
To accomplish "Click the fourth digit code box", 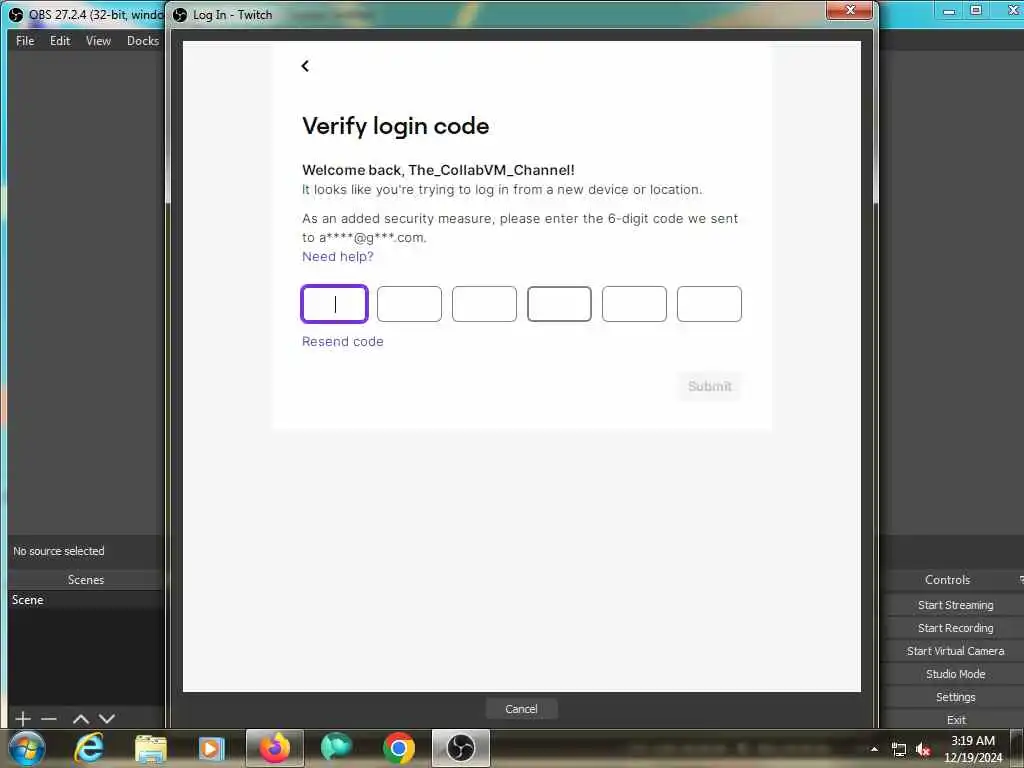I will coord(560,304).
